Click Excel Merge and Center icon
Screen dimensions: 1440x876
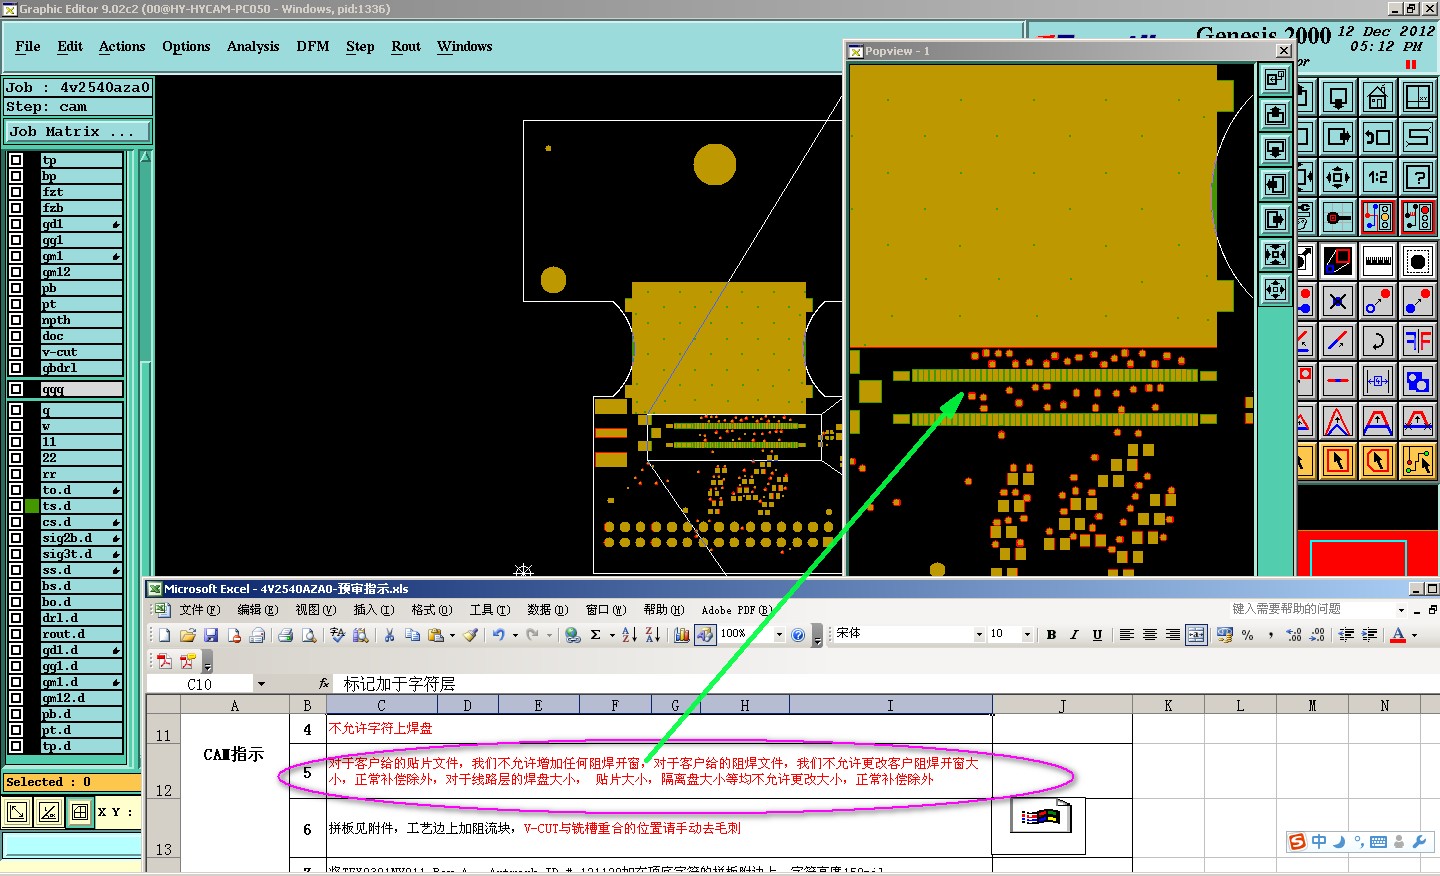pos(1196,635)
